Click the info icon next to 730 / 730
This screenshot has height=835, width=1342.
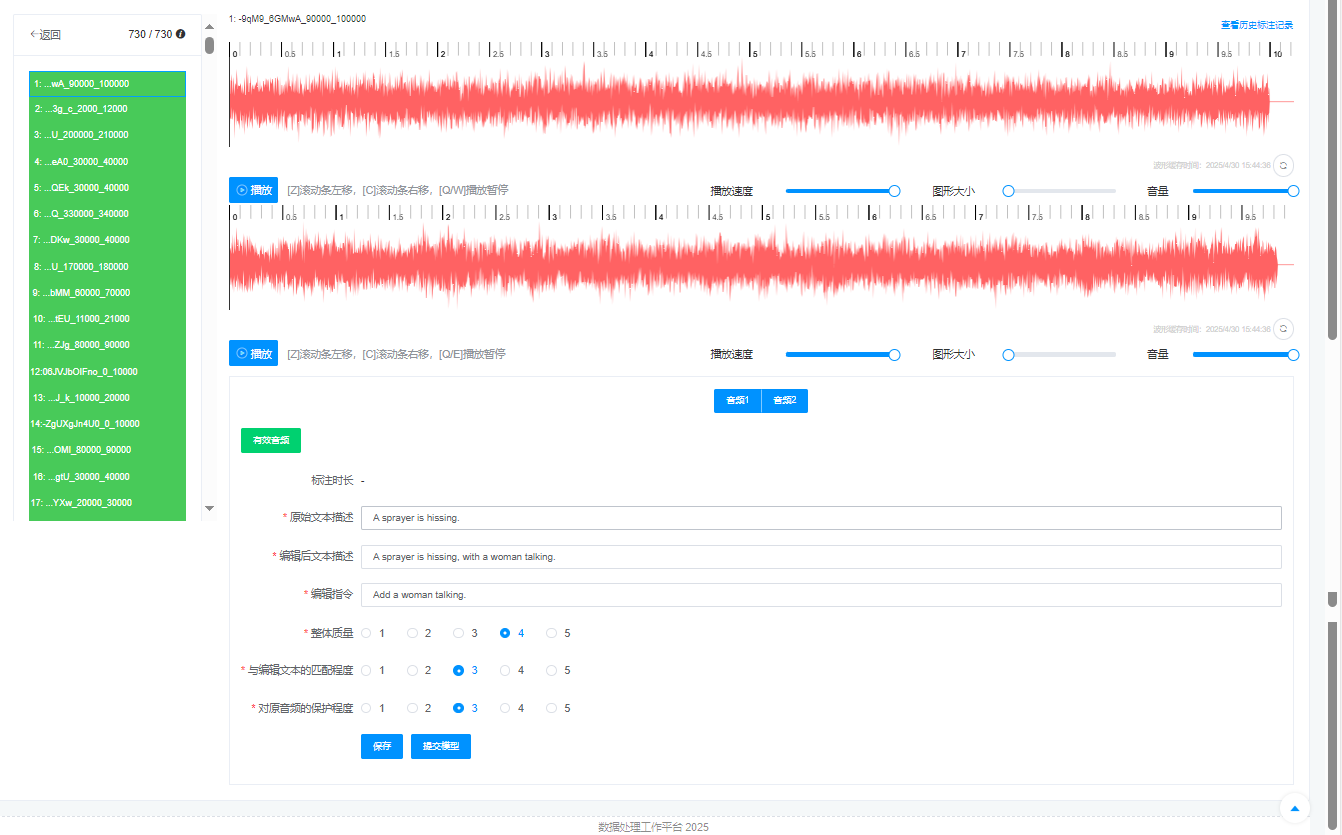(x=181, y=34)
